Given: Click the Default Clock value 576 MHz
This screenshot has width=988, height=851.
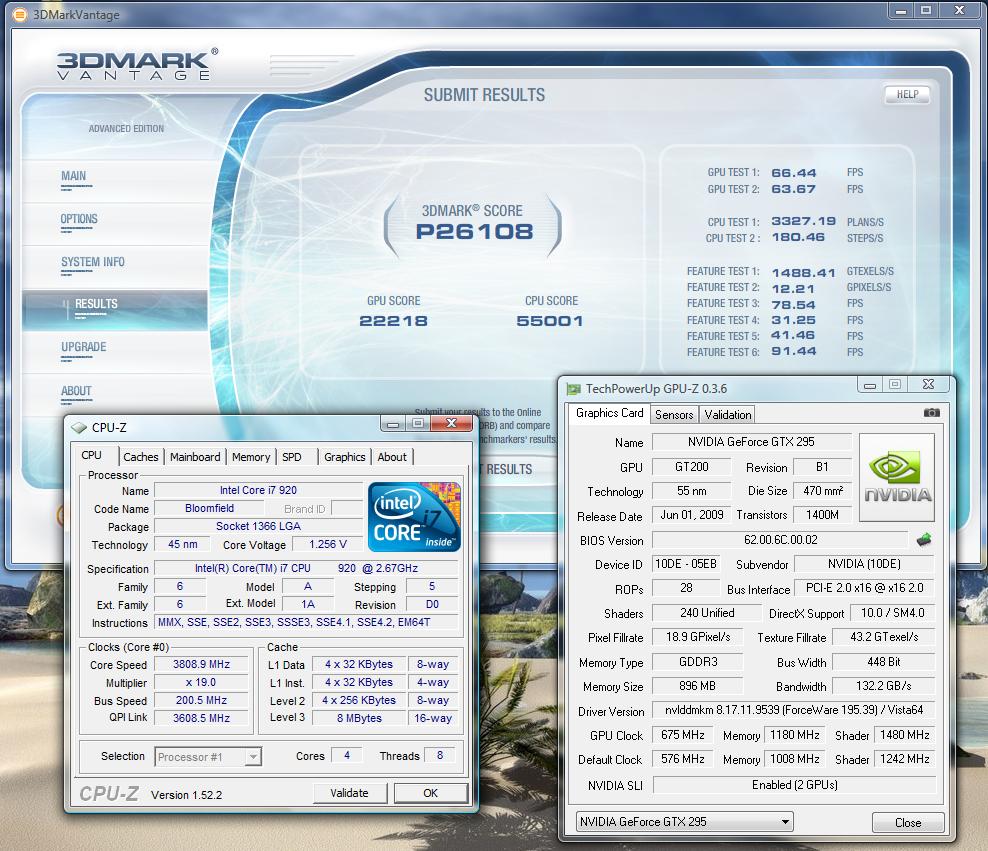Looking at the screenshot, I should point(682,759).
